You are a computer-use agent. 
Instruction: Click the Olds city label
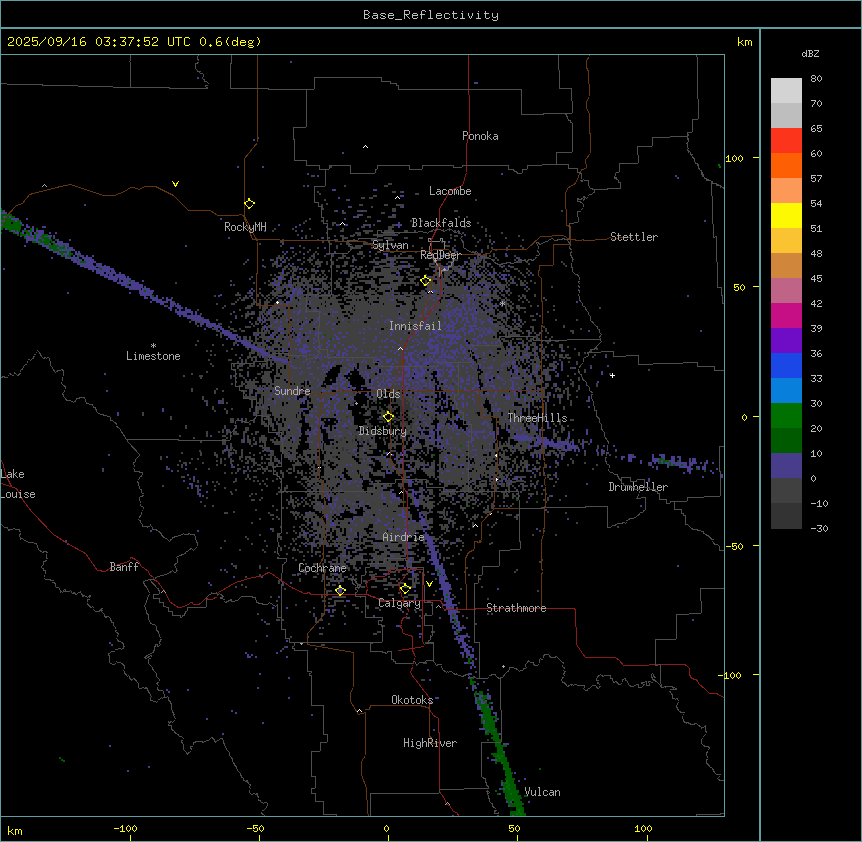coord(388,394)
